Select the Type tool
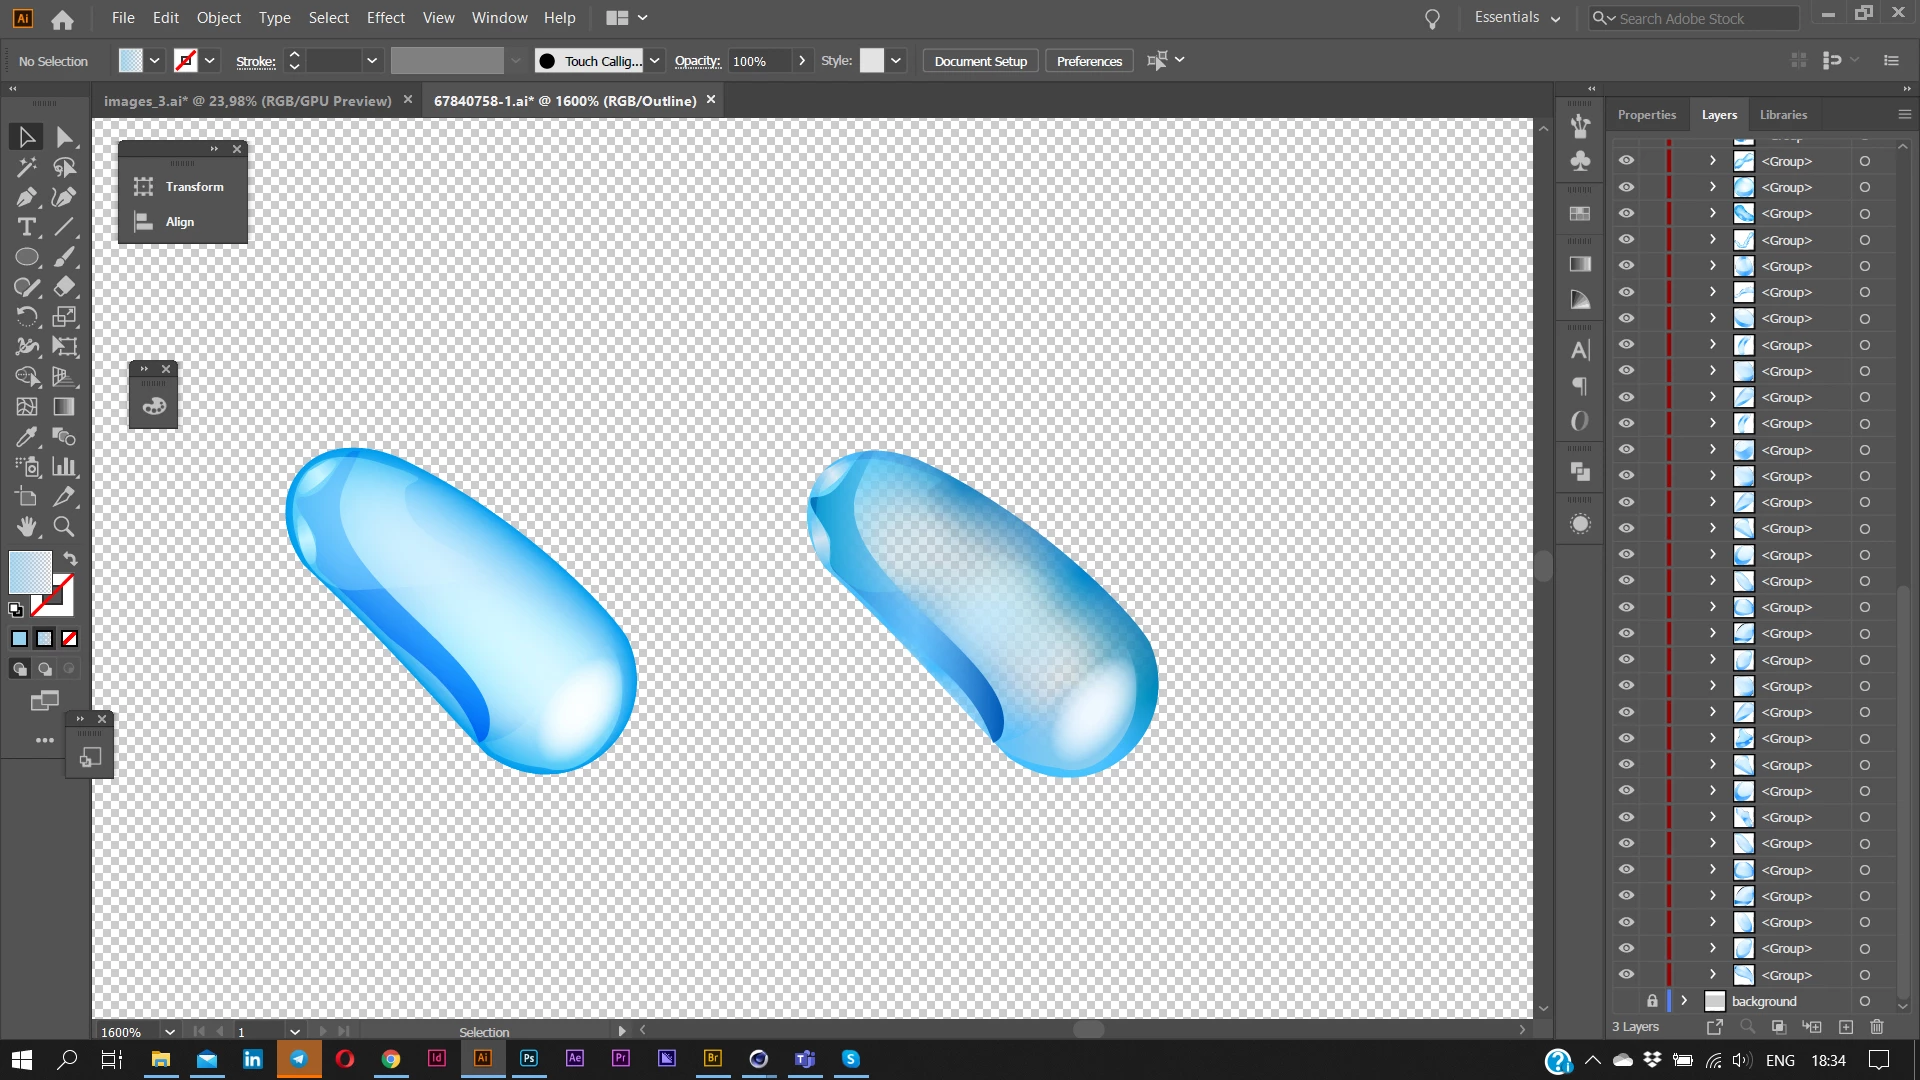The width and height of the screenshot is (1920, 1080). (26, 227)
